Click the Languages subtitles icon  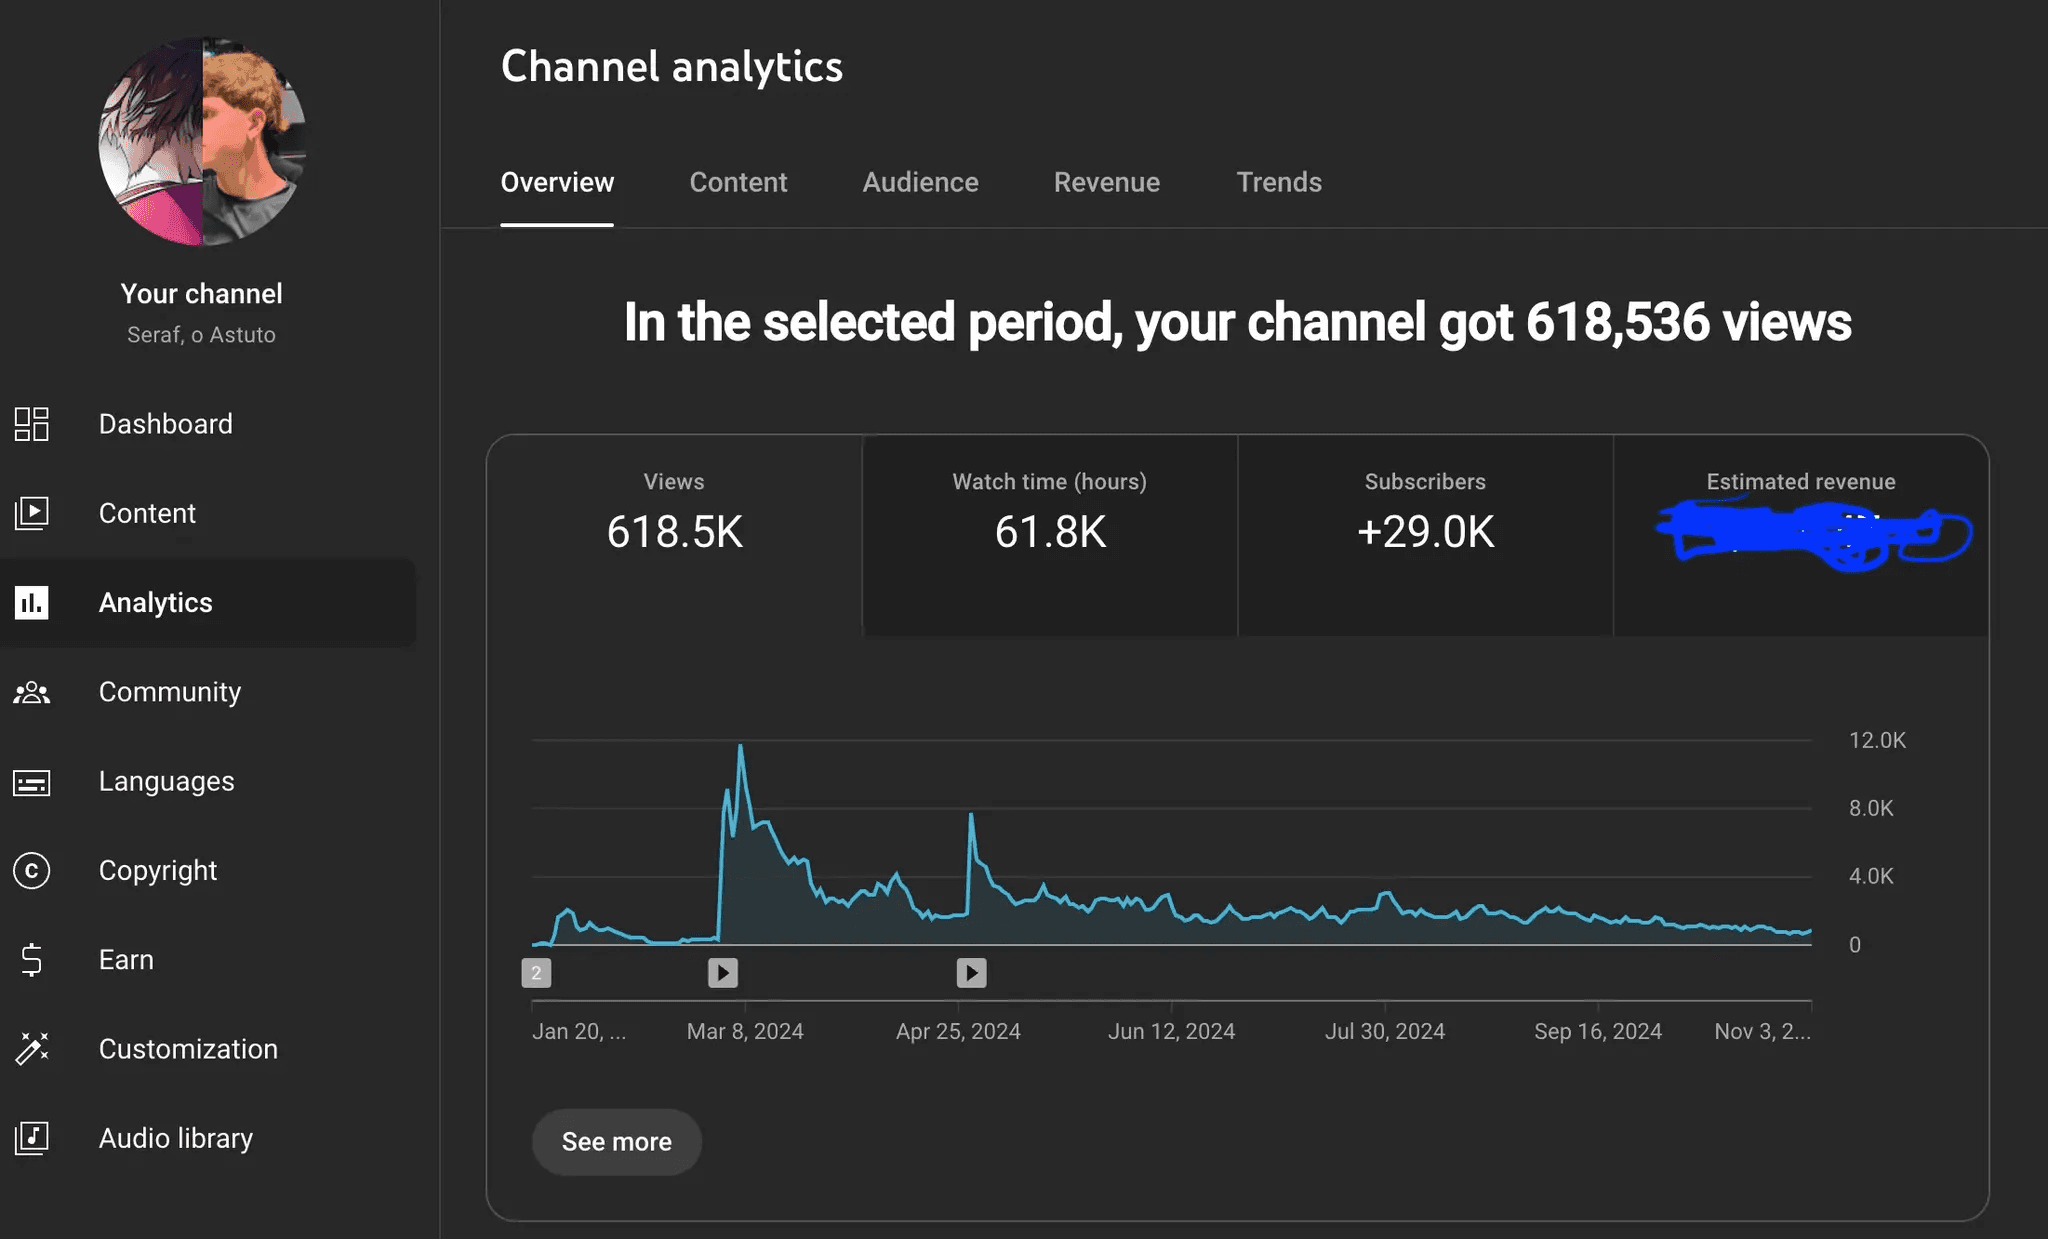pos(31,782)
